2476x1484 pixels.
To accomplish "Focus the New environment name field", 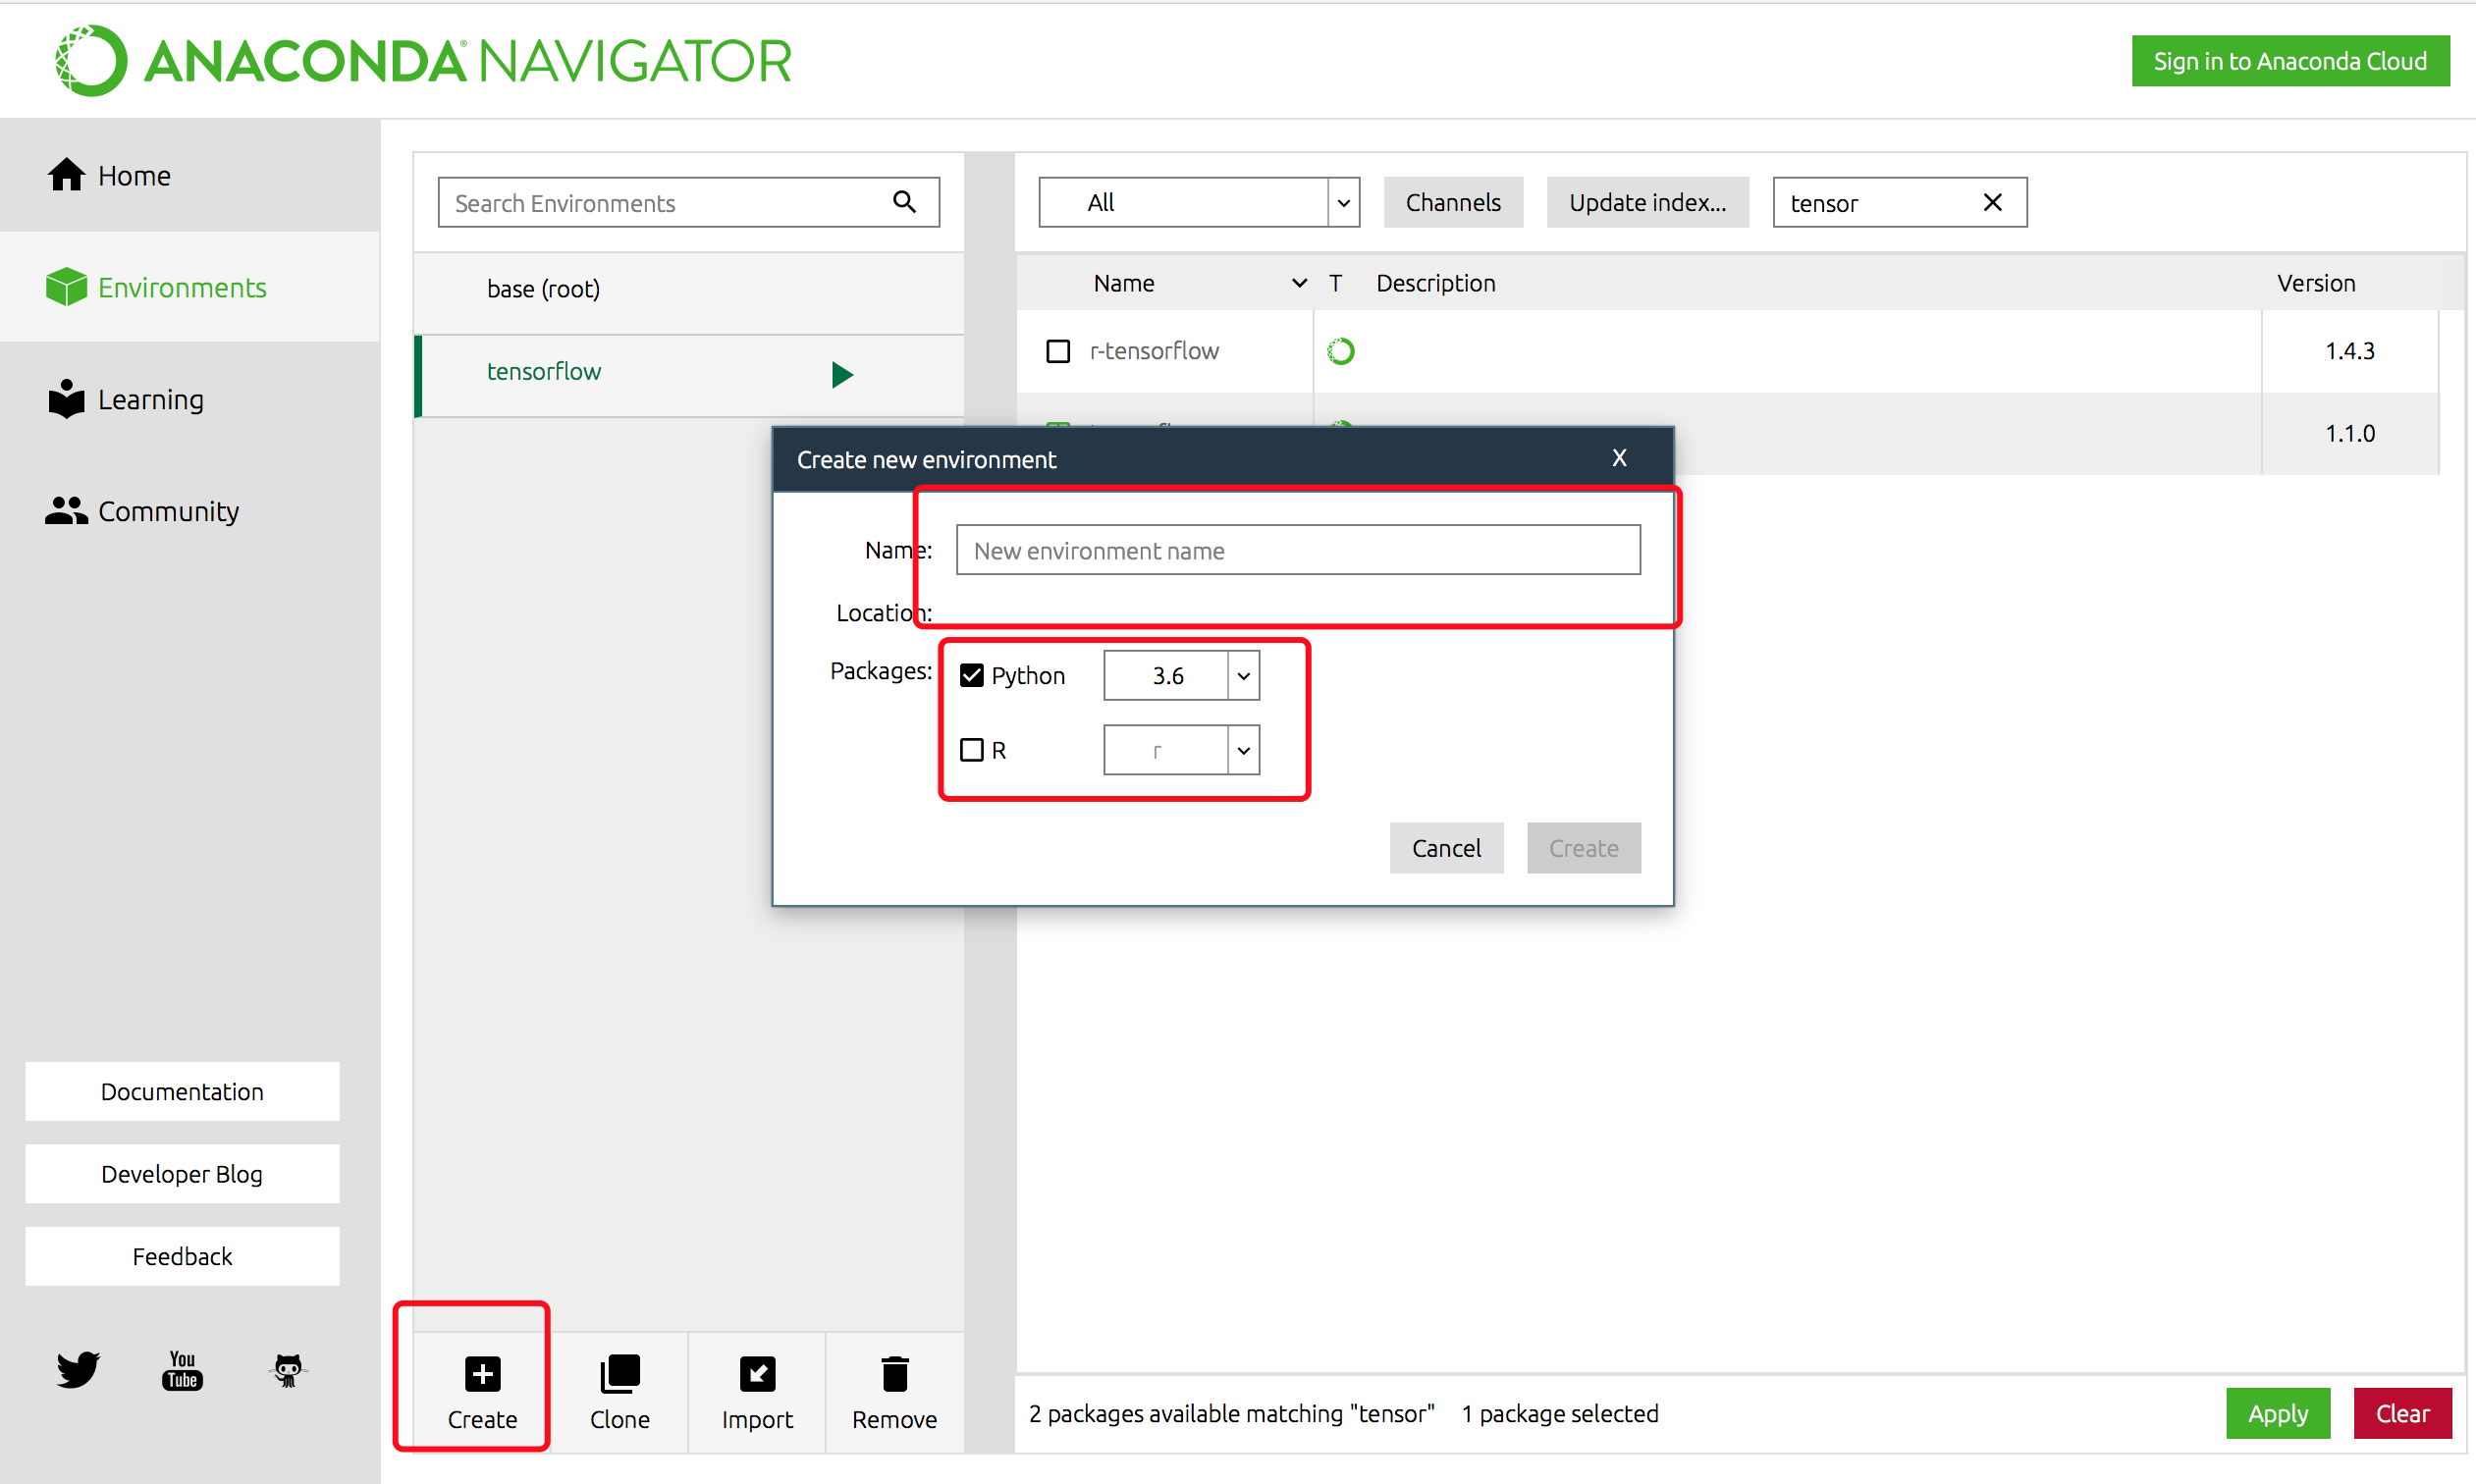I will pos(1298,550).
